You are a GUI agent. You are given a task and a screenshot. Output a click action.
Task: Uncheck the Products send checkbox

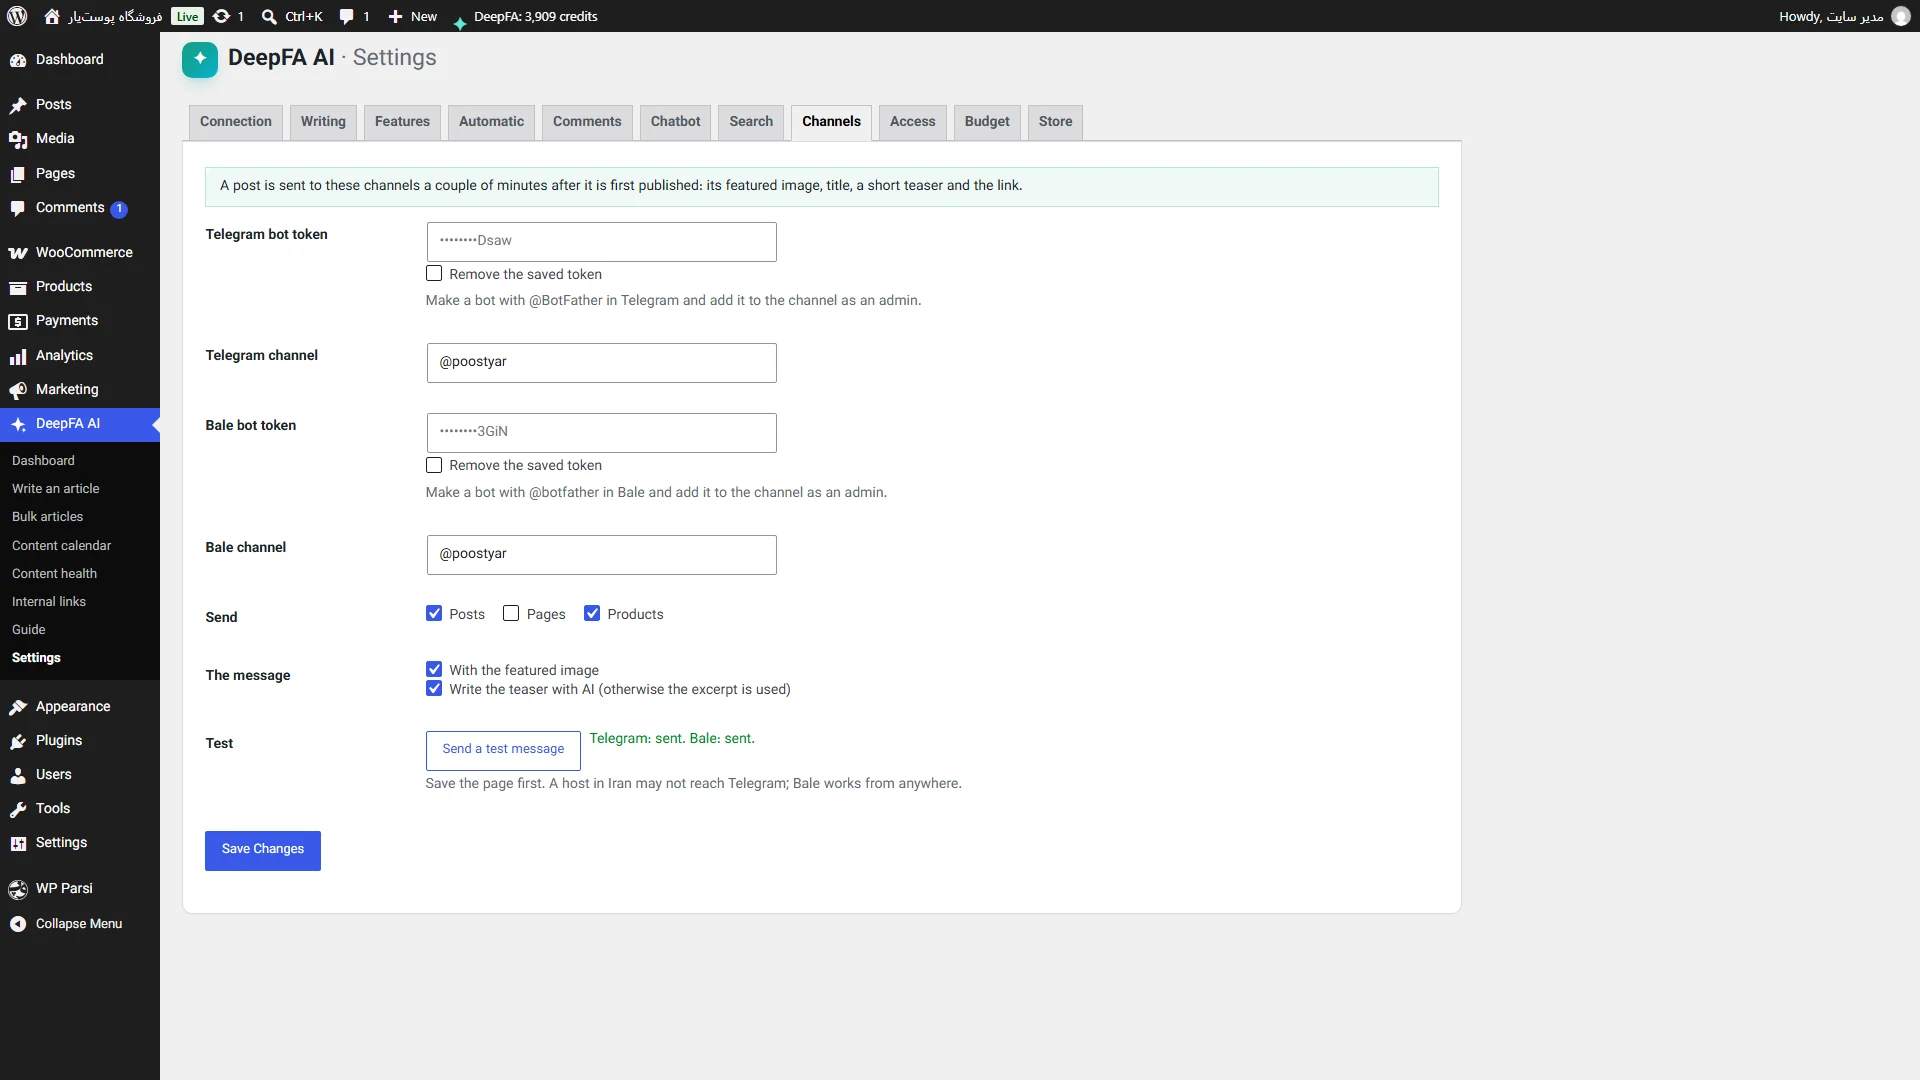click(x=592, y=613)
